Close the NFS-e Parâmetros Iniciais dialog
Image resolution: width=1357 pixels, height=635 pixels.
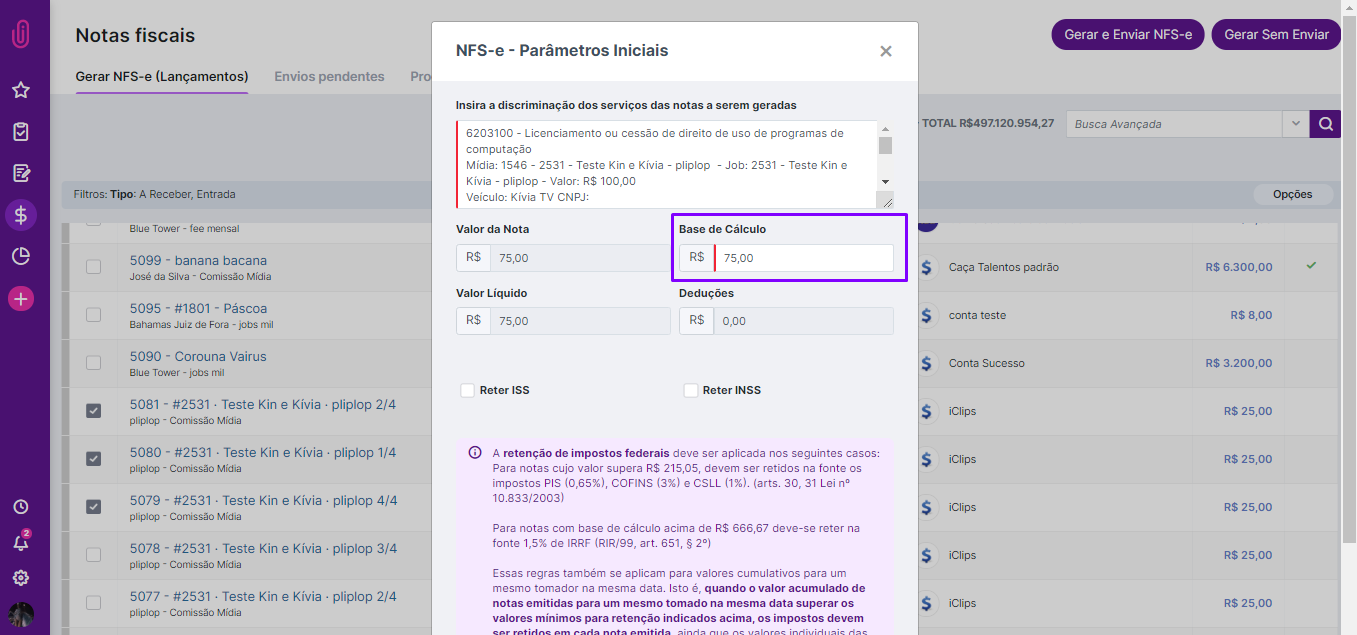(885, 51)
